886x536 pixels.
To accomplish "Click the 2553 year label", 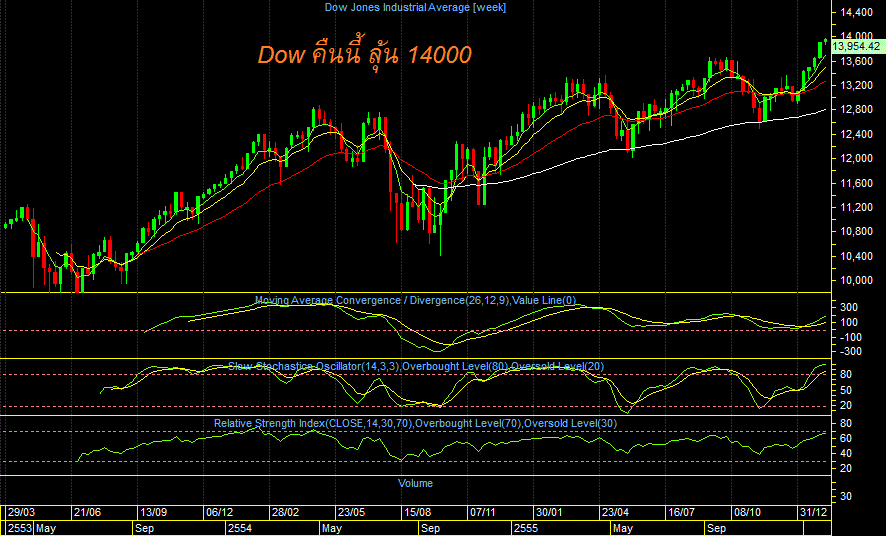I will (x=20, y=529).
